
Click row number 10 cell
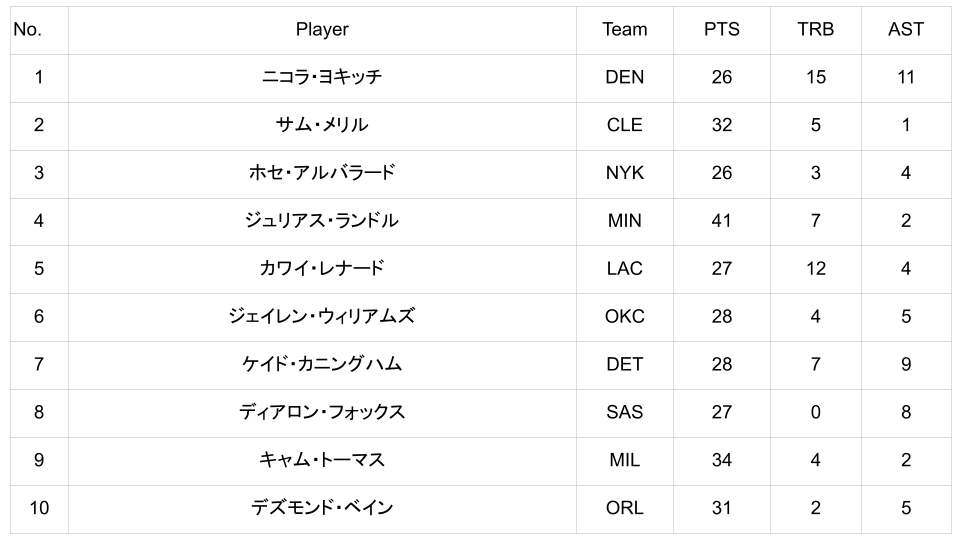pos(39,508)
